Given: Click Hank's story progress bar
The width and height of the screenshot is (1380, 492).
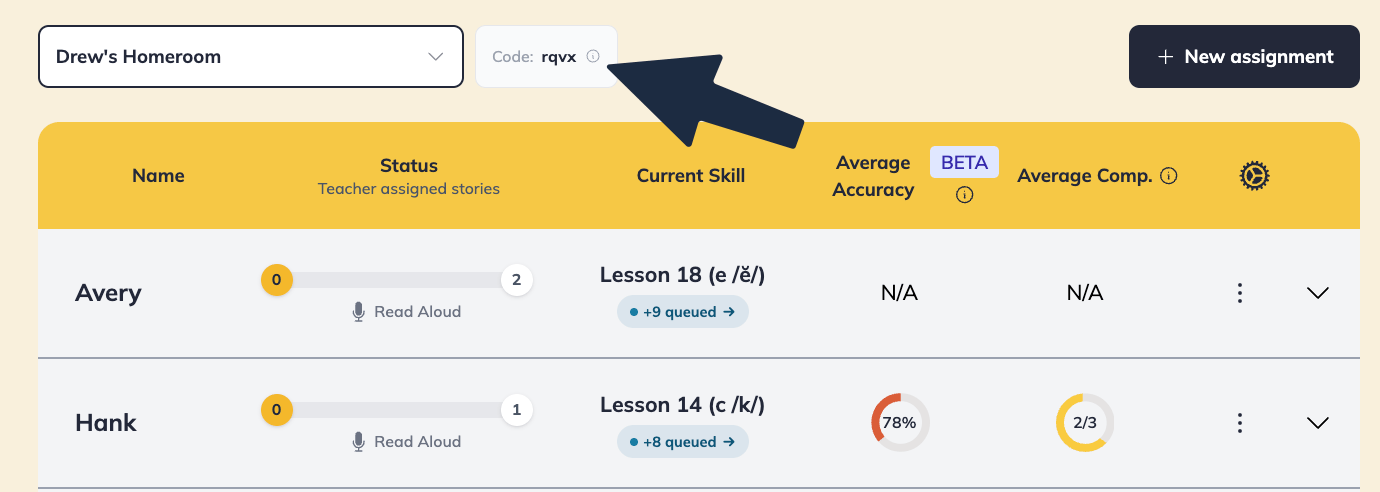Looking at the screenshot, I should click(397, 410).
